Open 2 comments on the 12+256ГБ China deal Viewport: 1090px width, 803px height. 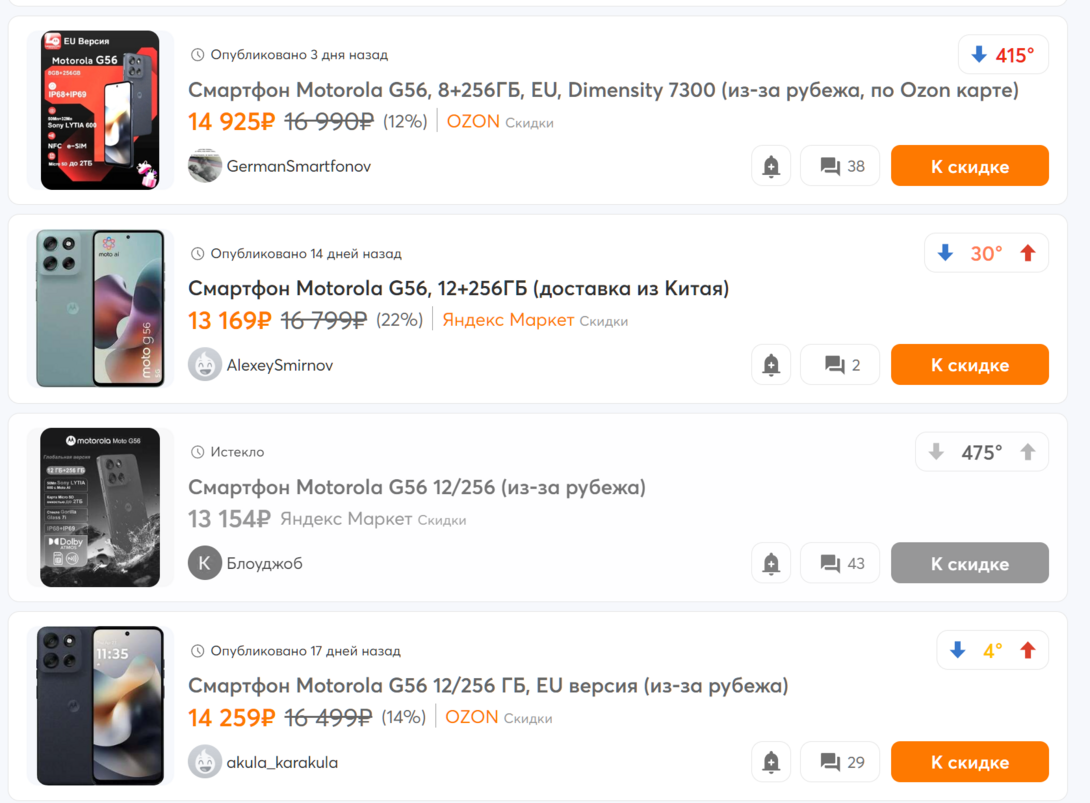click(840, 365)
